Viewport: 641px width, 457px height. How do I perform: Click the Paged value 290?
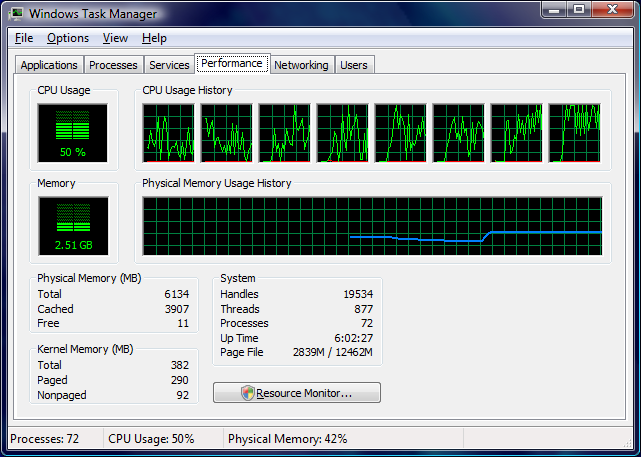180,380
